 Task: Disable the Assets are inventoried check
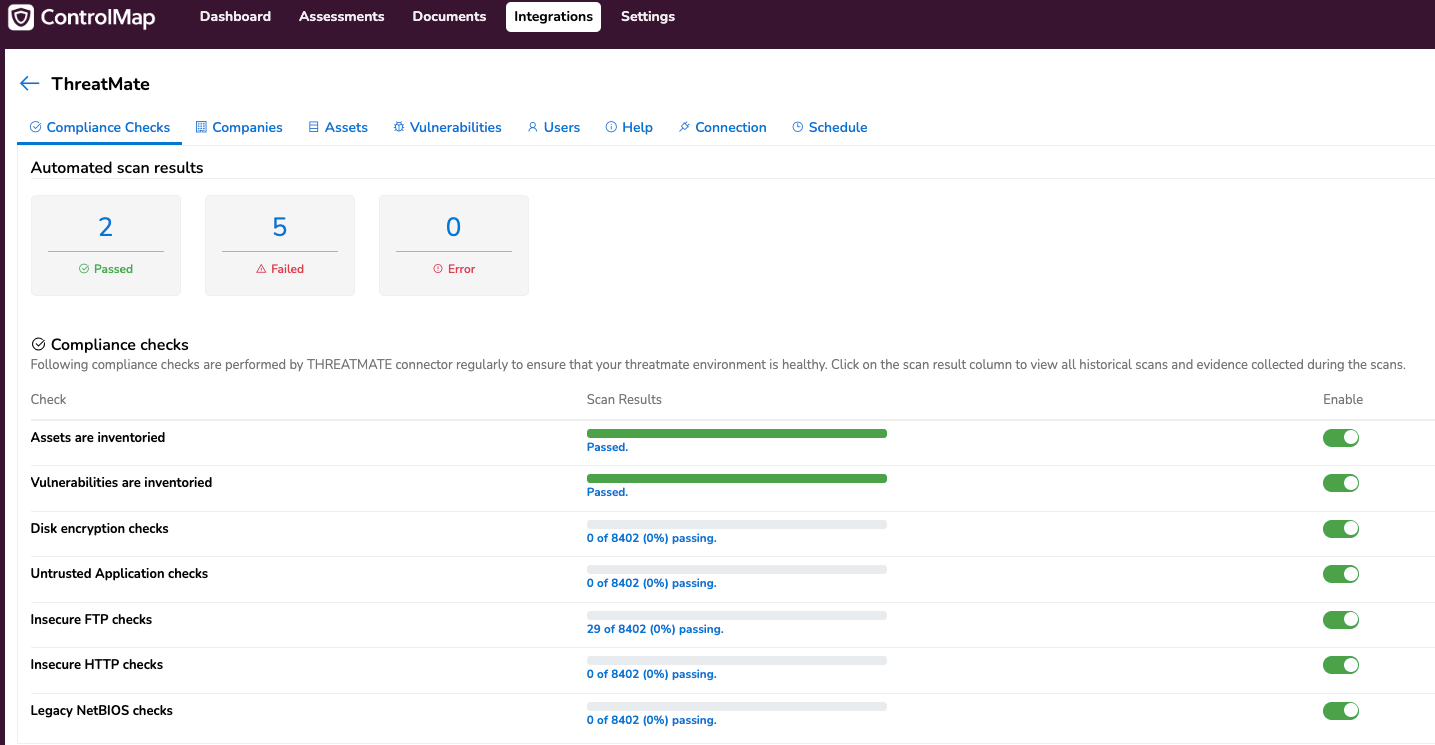click(1341, 438)
